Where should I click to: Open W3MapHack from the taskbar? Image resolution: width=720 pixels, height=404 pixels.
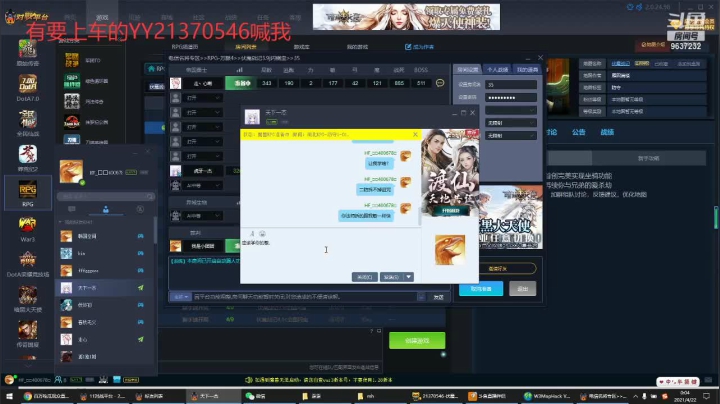click(x=547, y=396)
